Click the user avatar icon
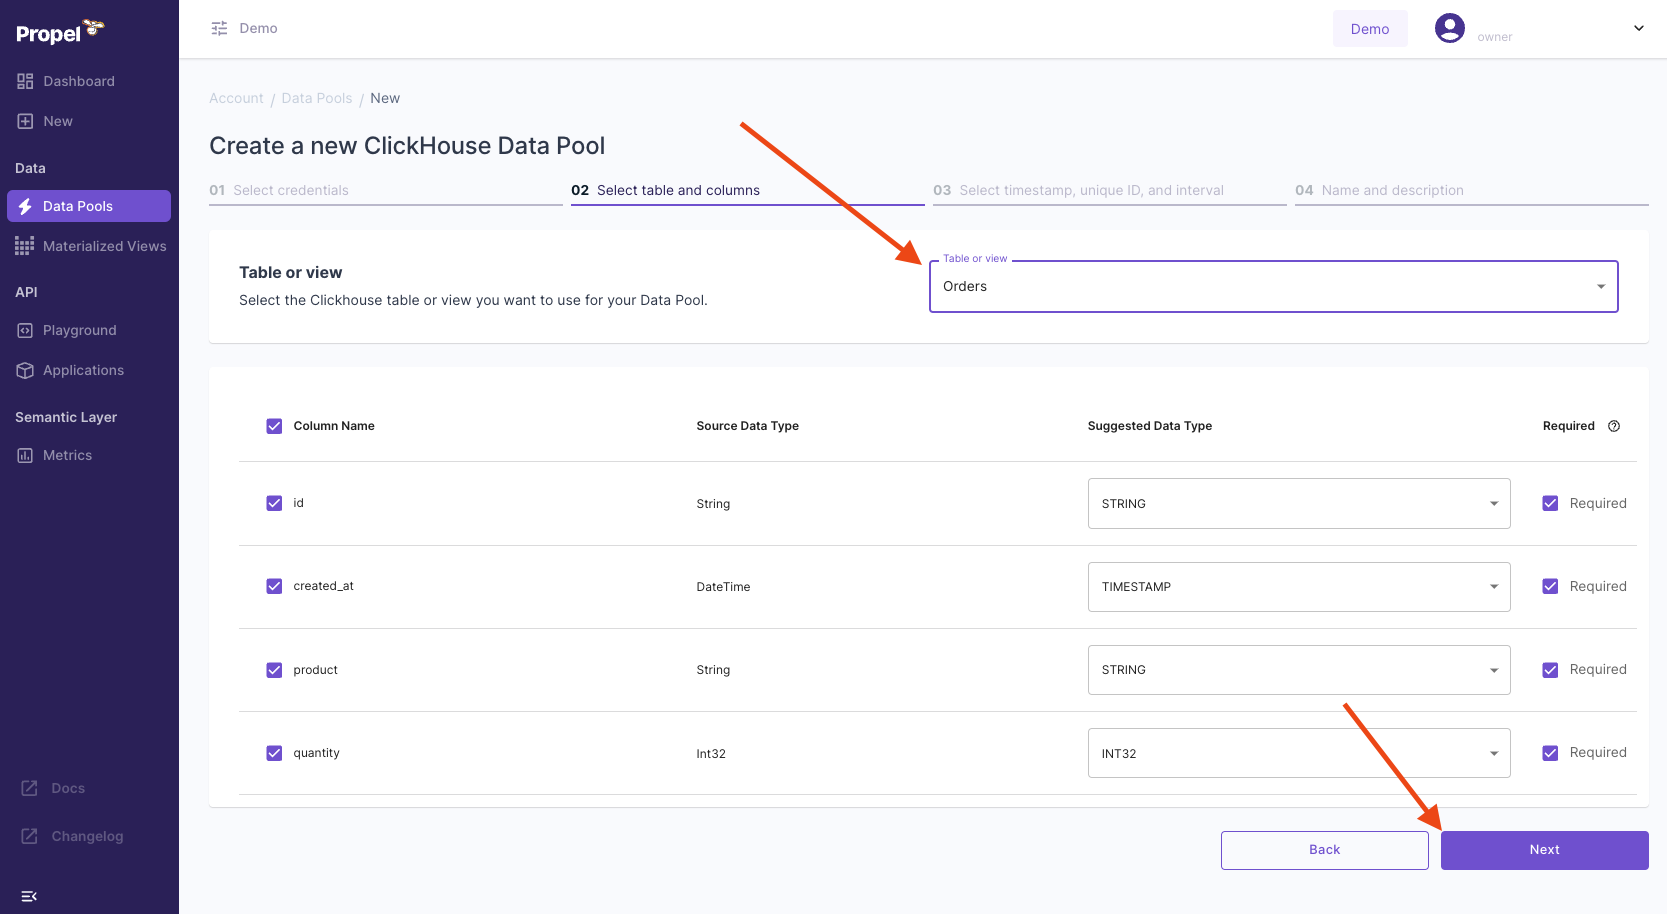 1449,28
